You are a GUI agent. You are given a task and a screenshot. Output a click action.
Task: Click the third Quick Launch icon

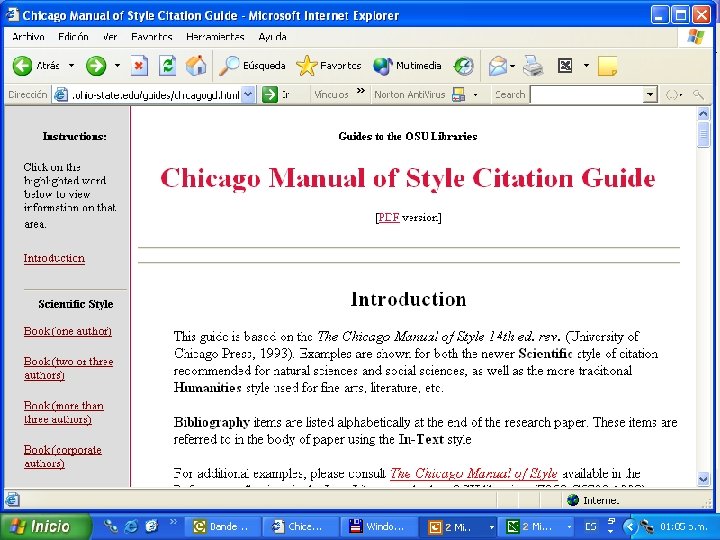pos(151,526)
